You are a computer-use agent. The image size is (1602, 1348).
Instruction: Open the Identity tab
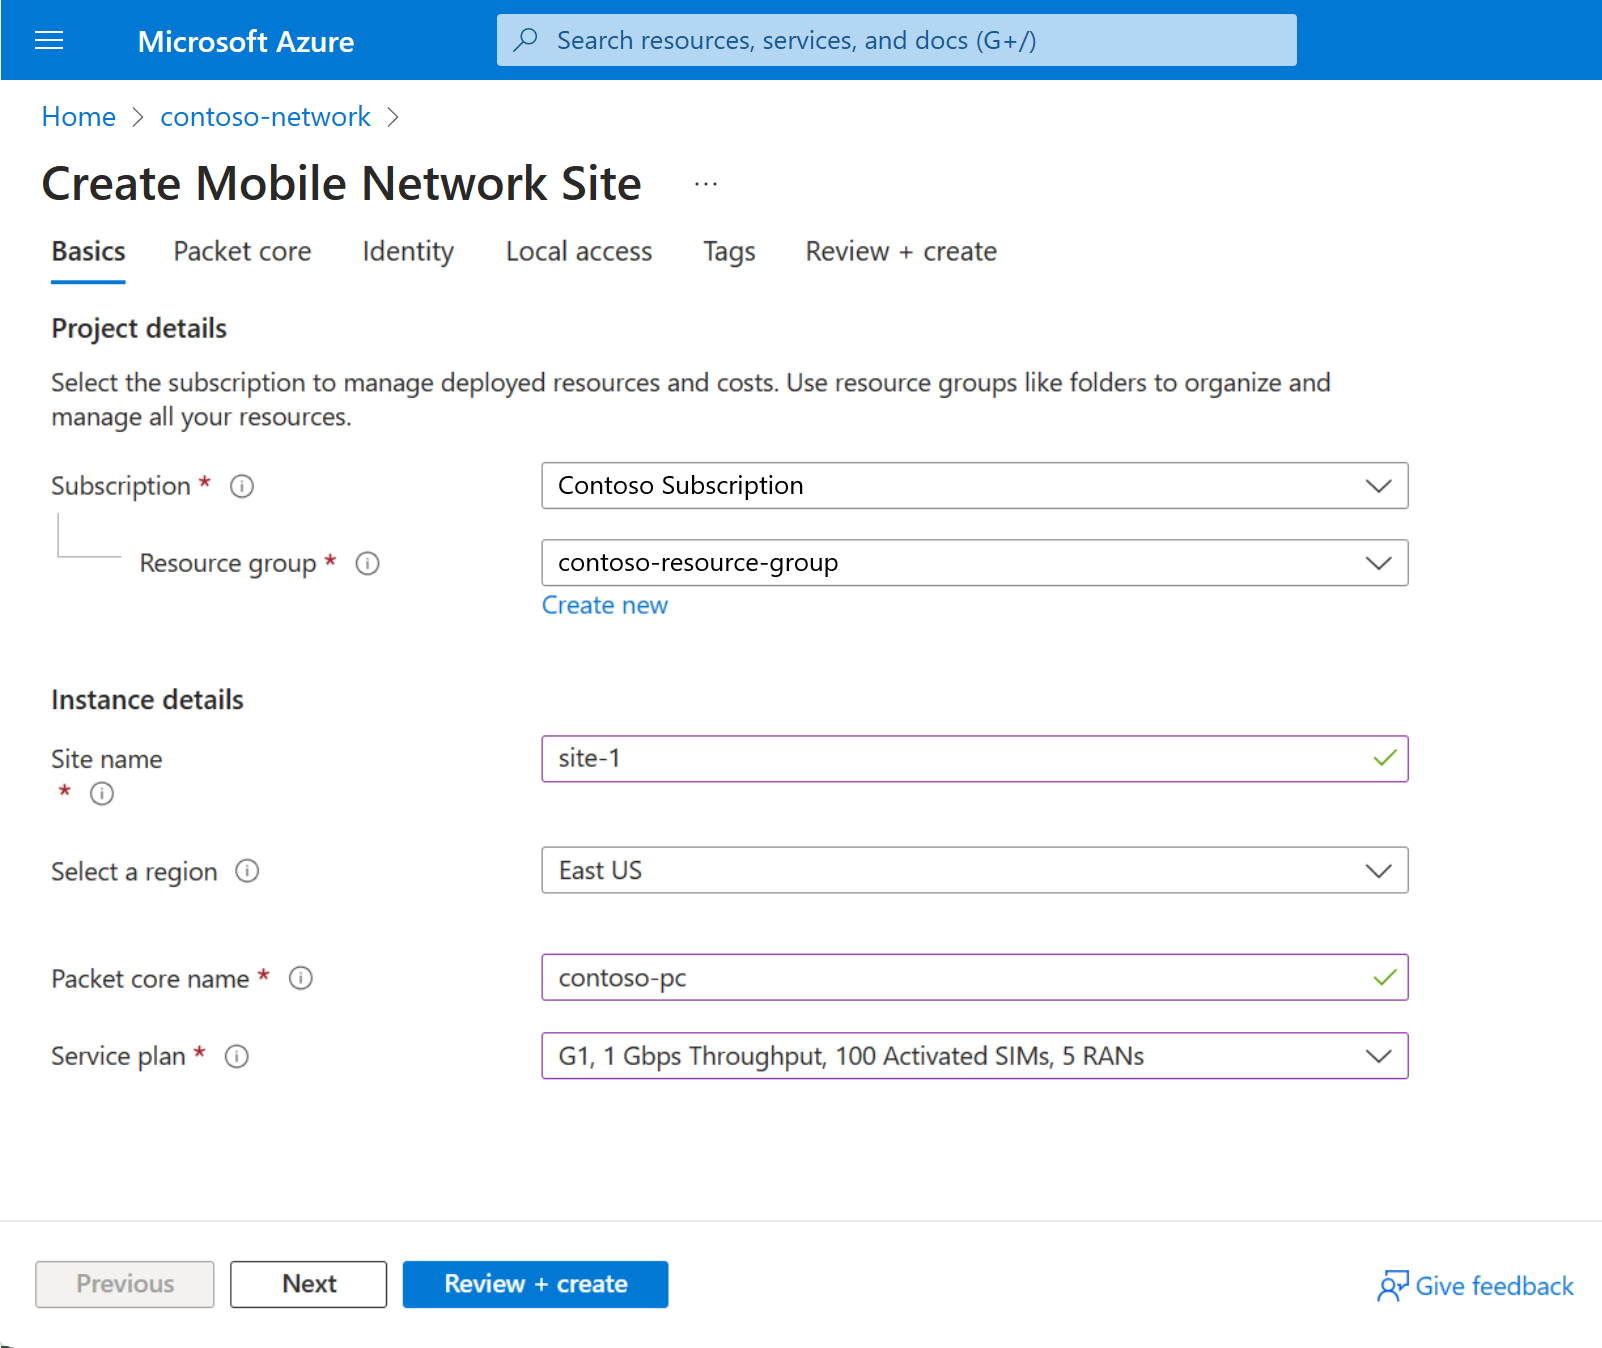(x=407, y=252)
